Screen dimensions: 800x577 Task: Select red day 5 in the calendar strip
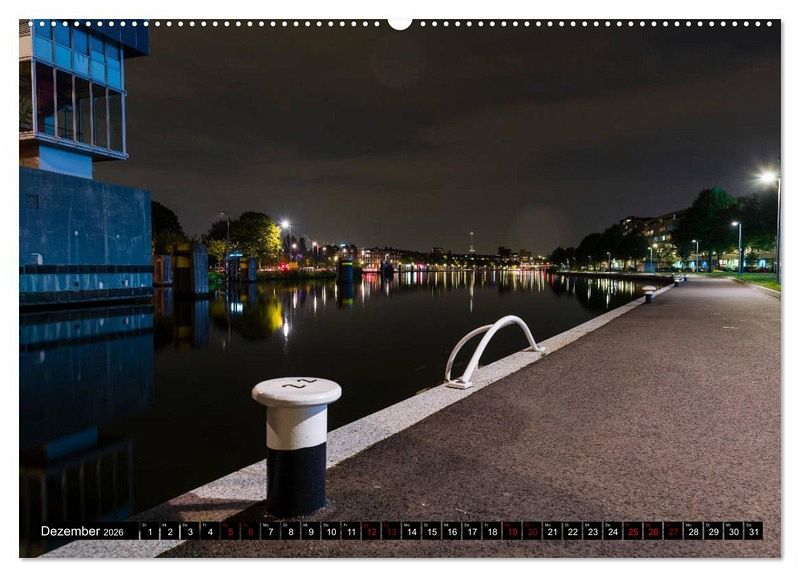point(230,531)
